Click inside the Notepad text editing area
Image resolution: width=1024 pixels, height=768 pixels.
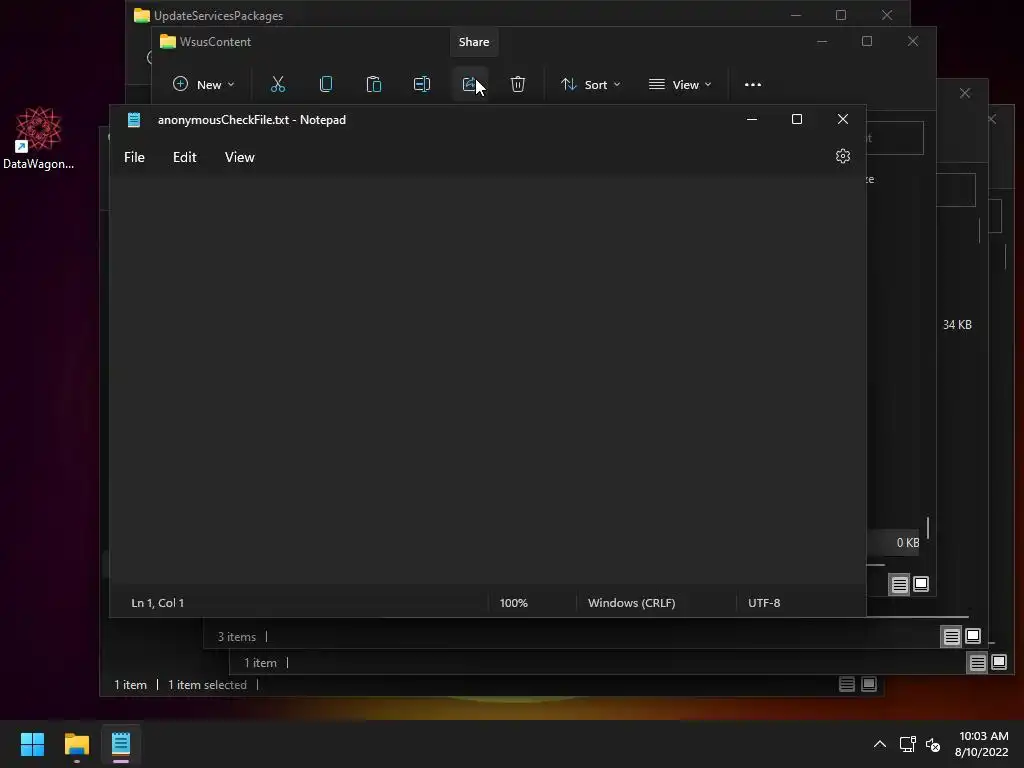tap(487, 379)
